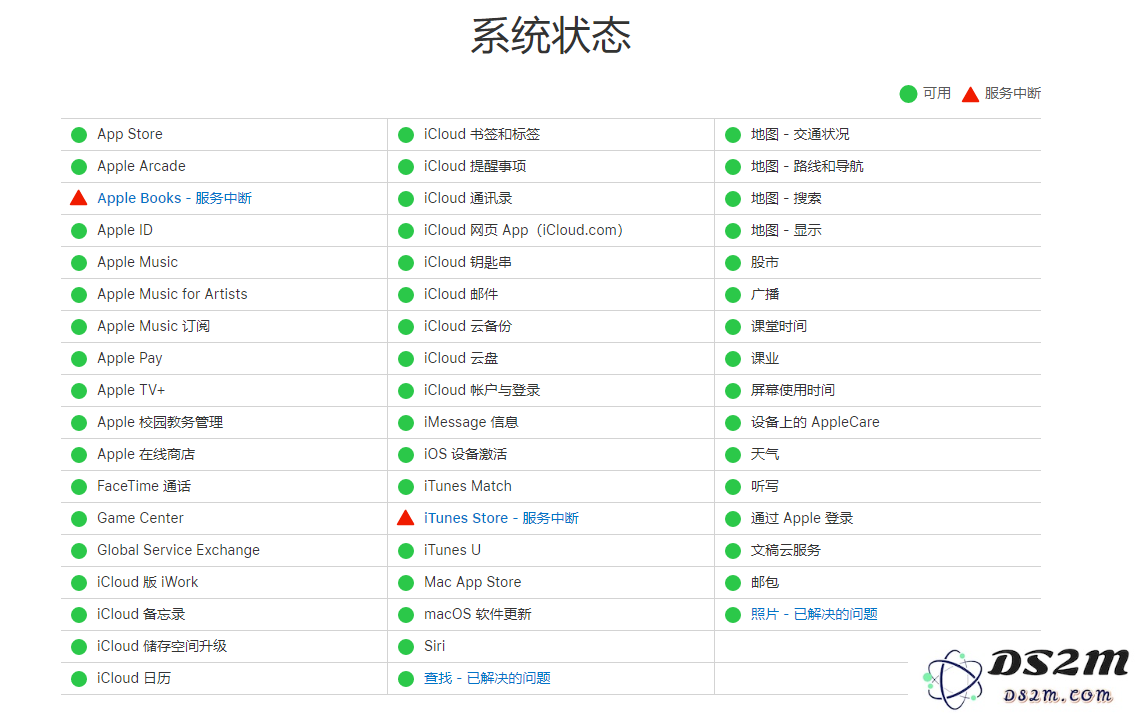
Task: Select the 设备上的 AppleCare row text
Action: coord(815,422)
